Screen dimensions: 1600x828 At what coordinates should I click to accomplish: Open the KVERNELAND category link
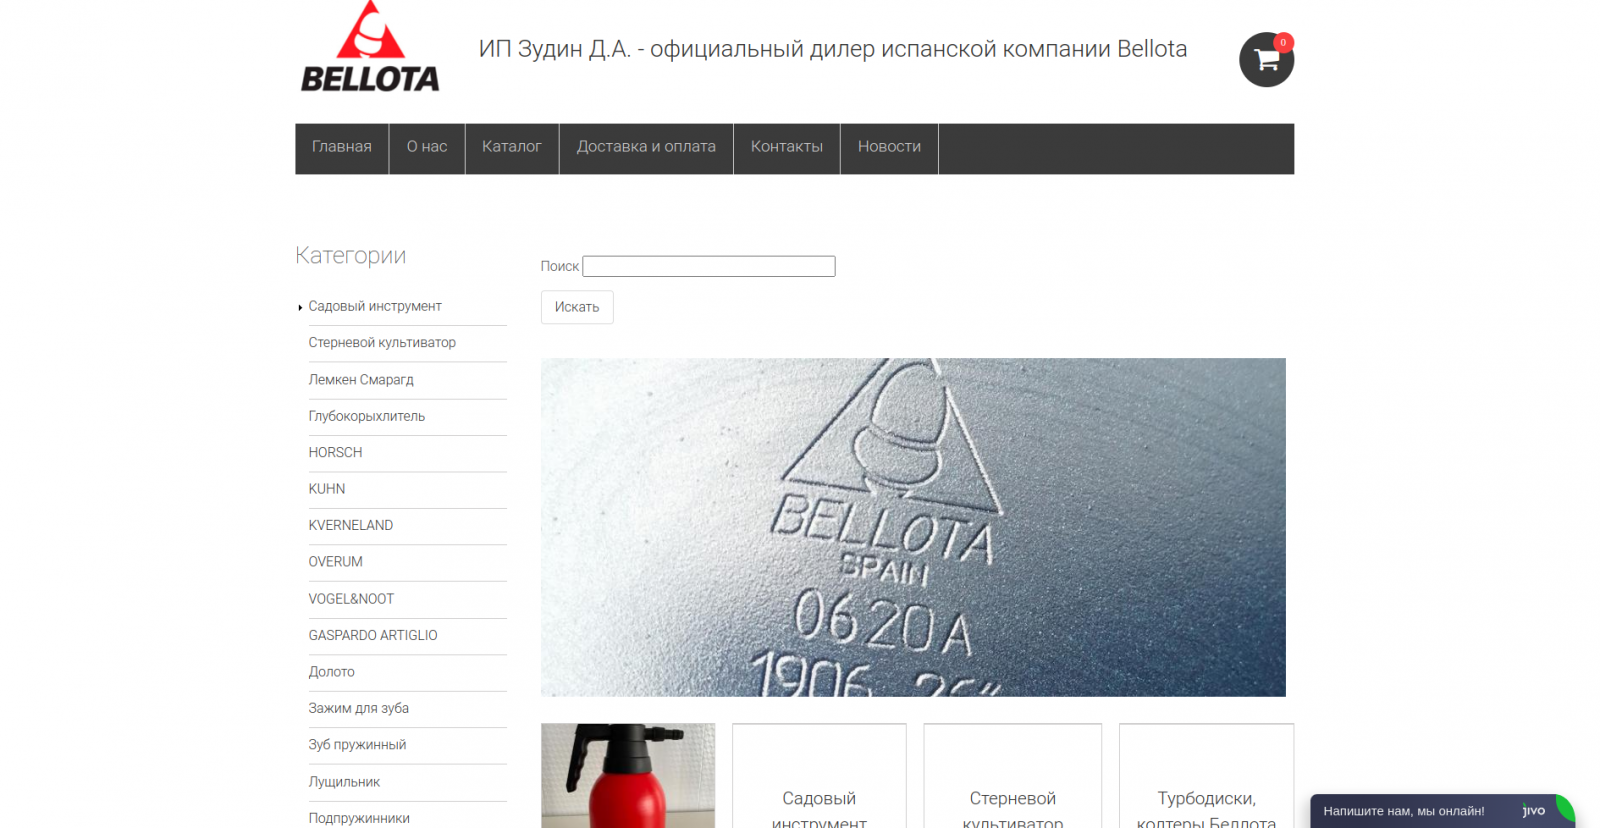click(351, 526)
